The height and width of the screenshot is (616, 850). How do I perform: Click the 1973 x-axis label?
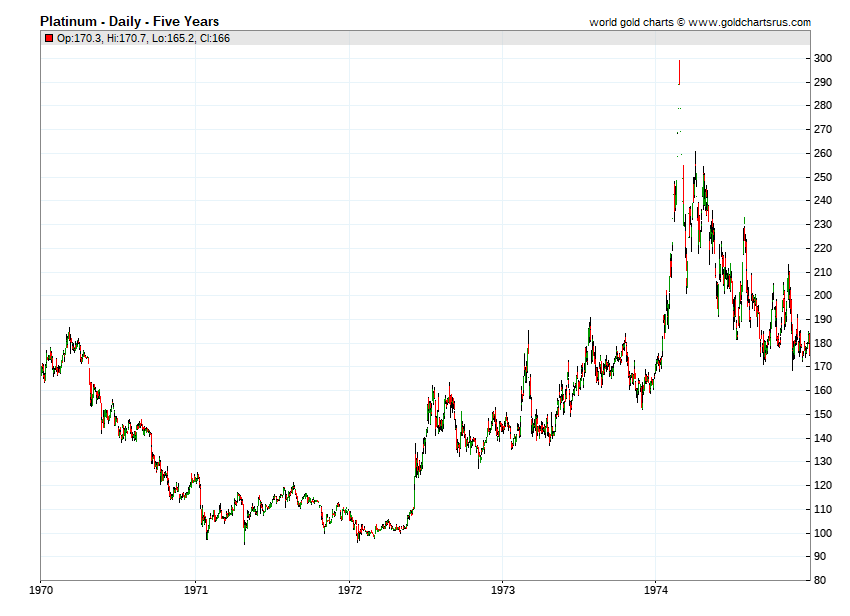pyautogui.click(x=503, y=590)
